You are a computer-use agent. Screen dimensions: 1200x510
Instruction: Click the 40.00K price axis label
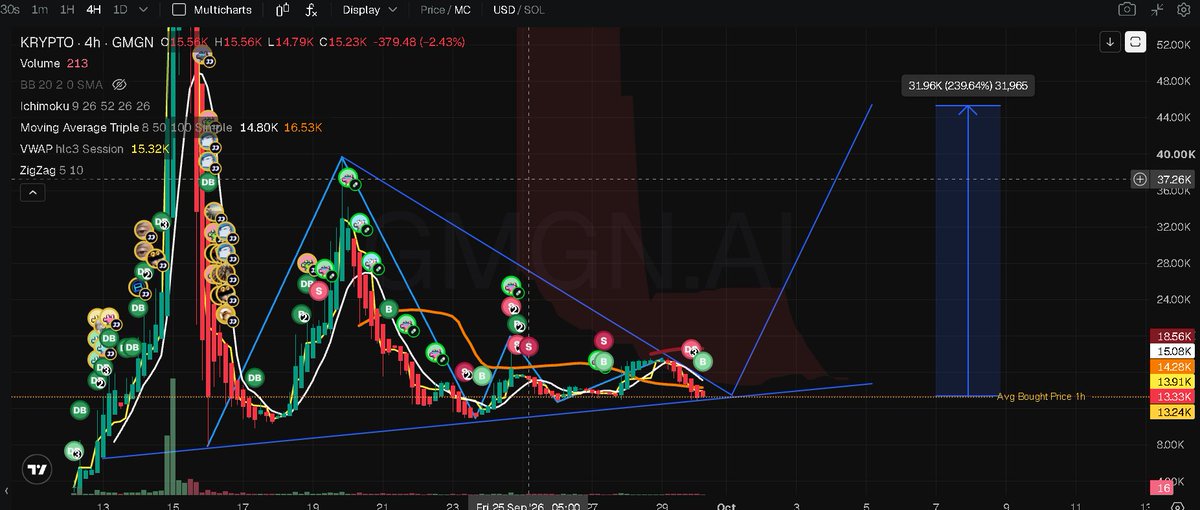[1174, 155]
